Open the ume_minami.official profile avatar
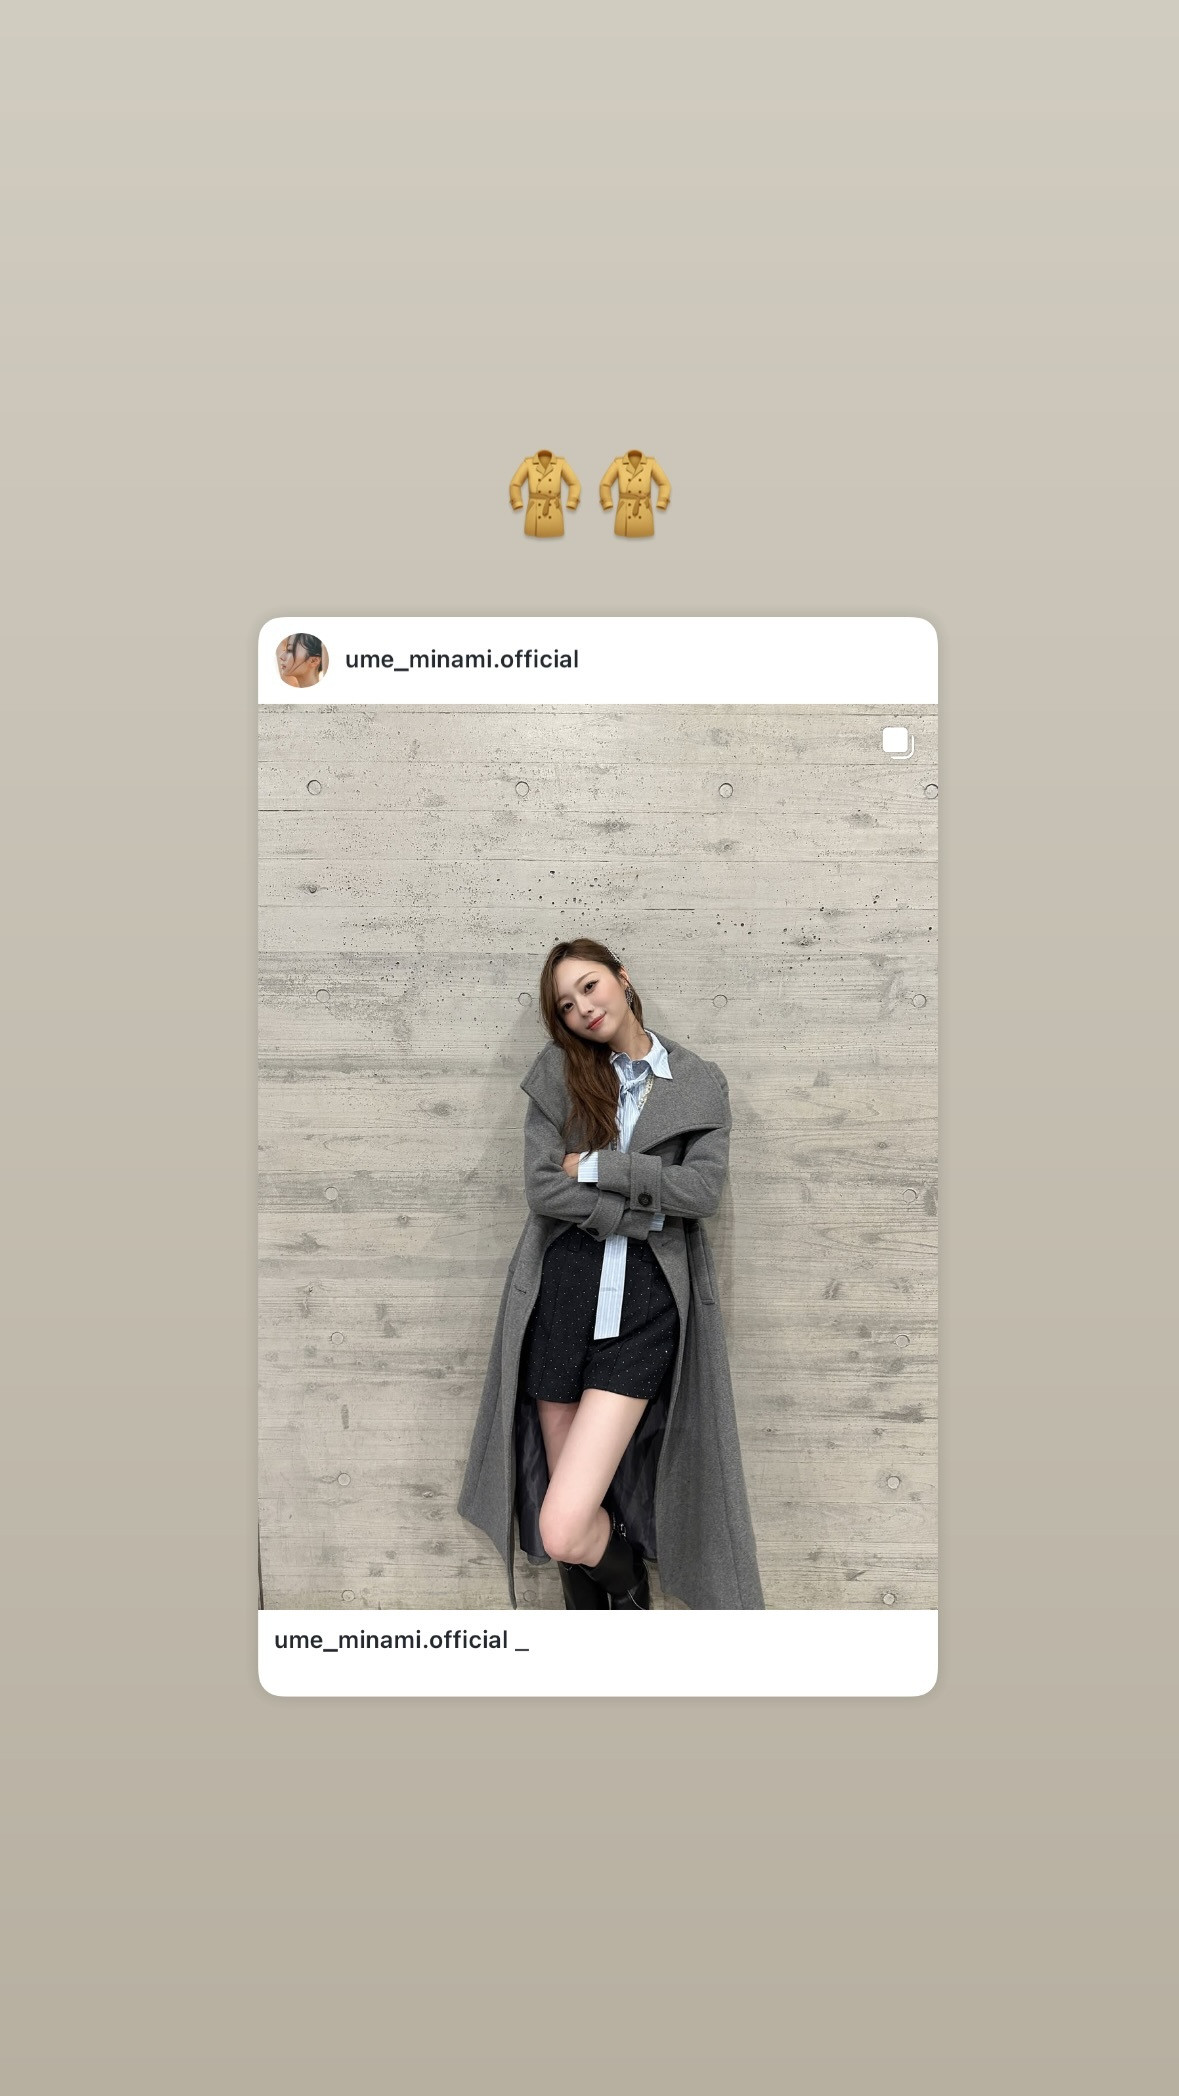This screenshot has width=1179, height=2096. pyautogui.click(x=302, y=660)
